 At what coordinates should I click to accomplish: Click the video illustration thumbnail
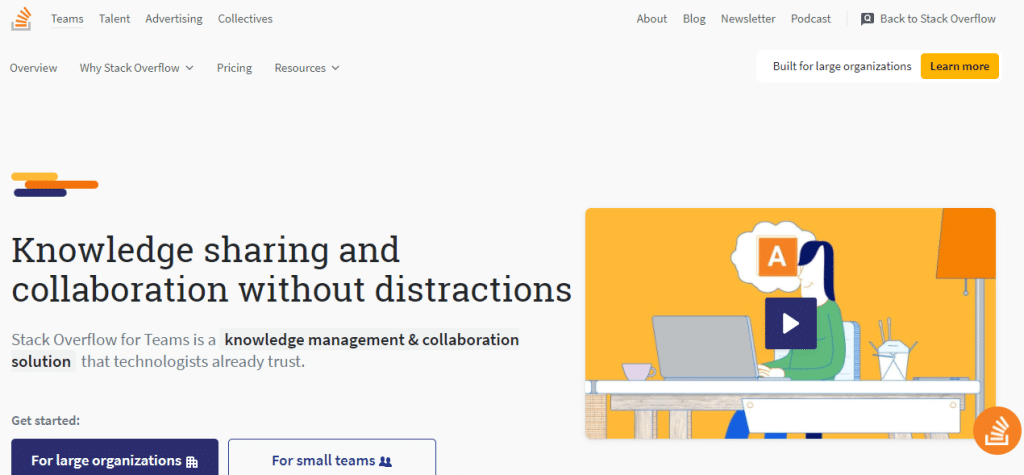point(790,323)
